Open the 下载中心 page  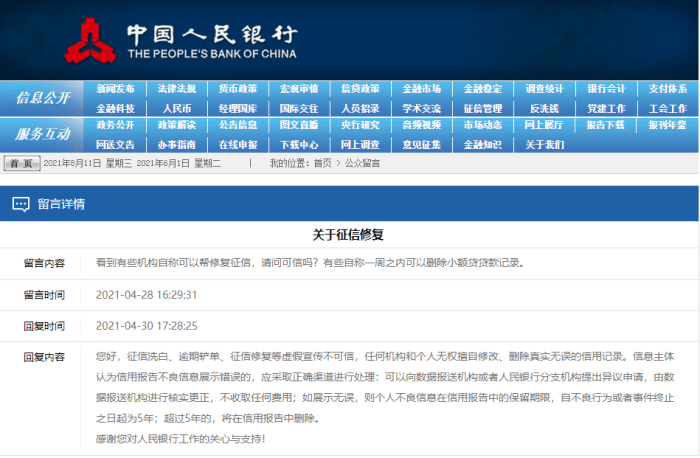pos(299,144)
